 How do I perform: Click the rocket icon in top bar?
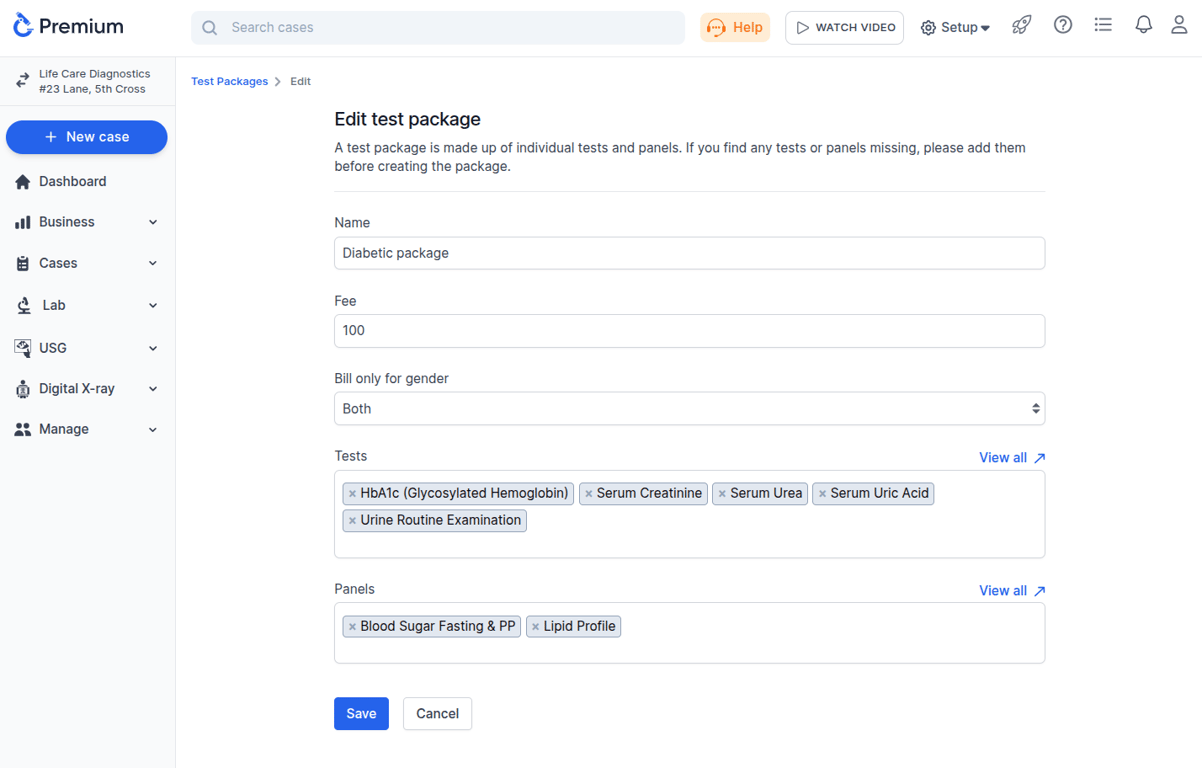(1021, 26)
